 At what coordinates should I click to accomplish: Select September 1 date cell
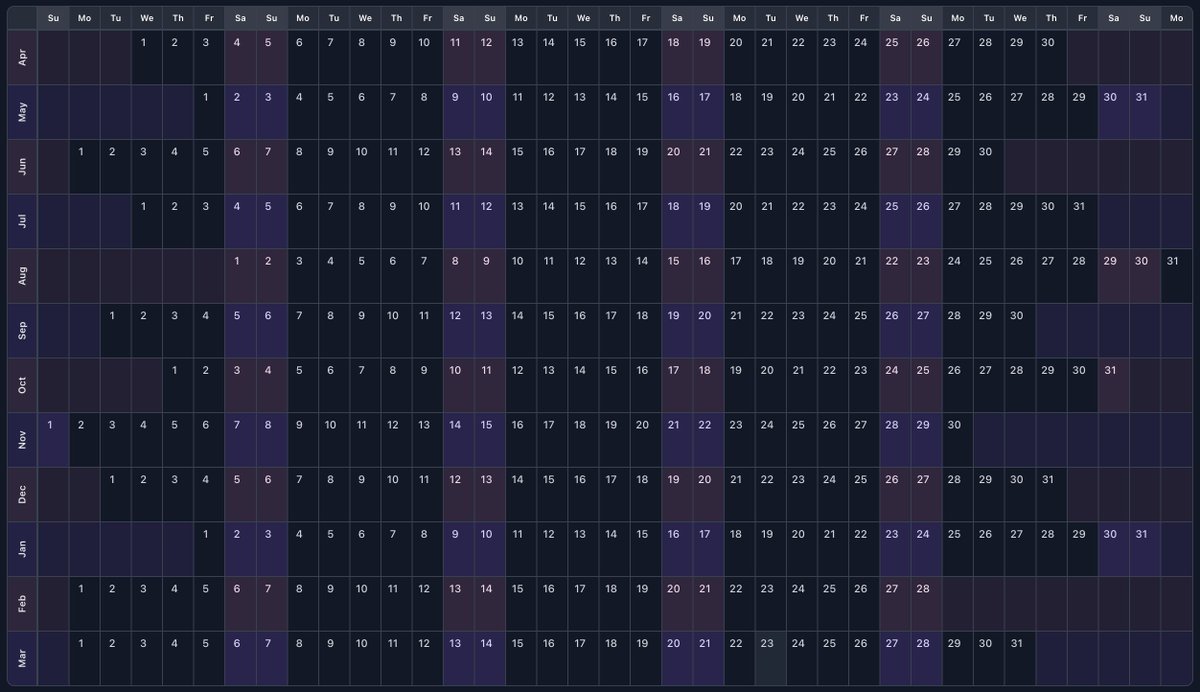[x=116, y=330]
